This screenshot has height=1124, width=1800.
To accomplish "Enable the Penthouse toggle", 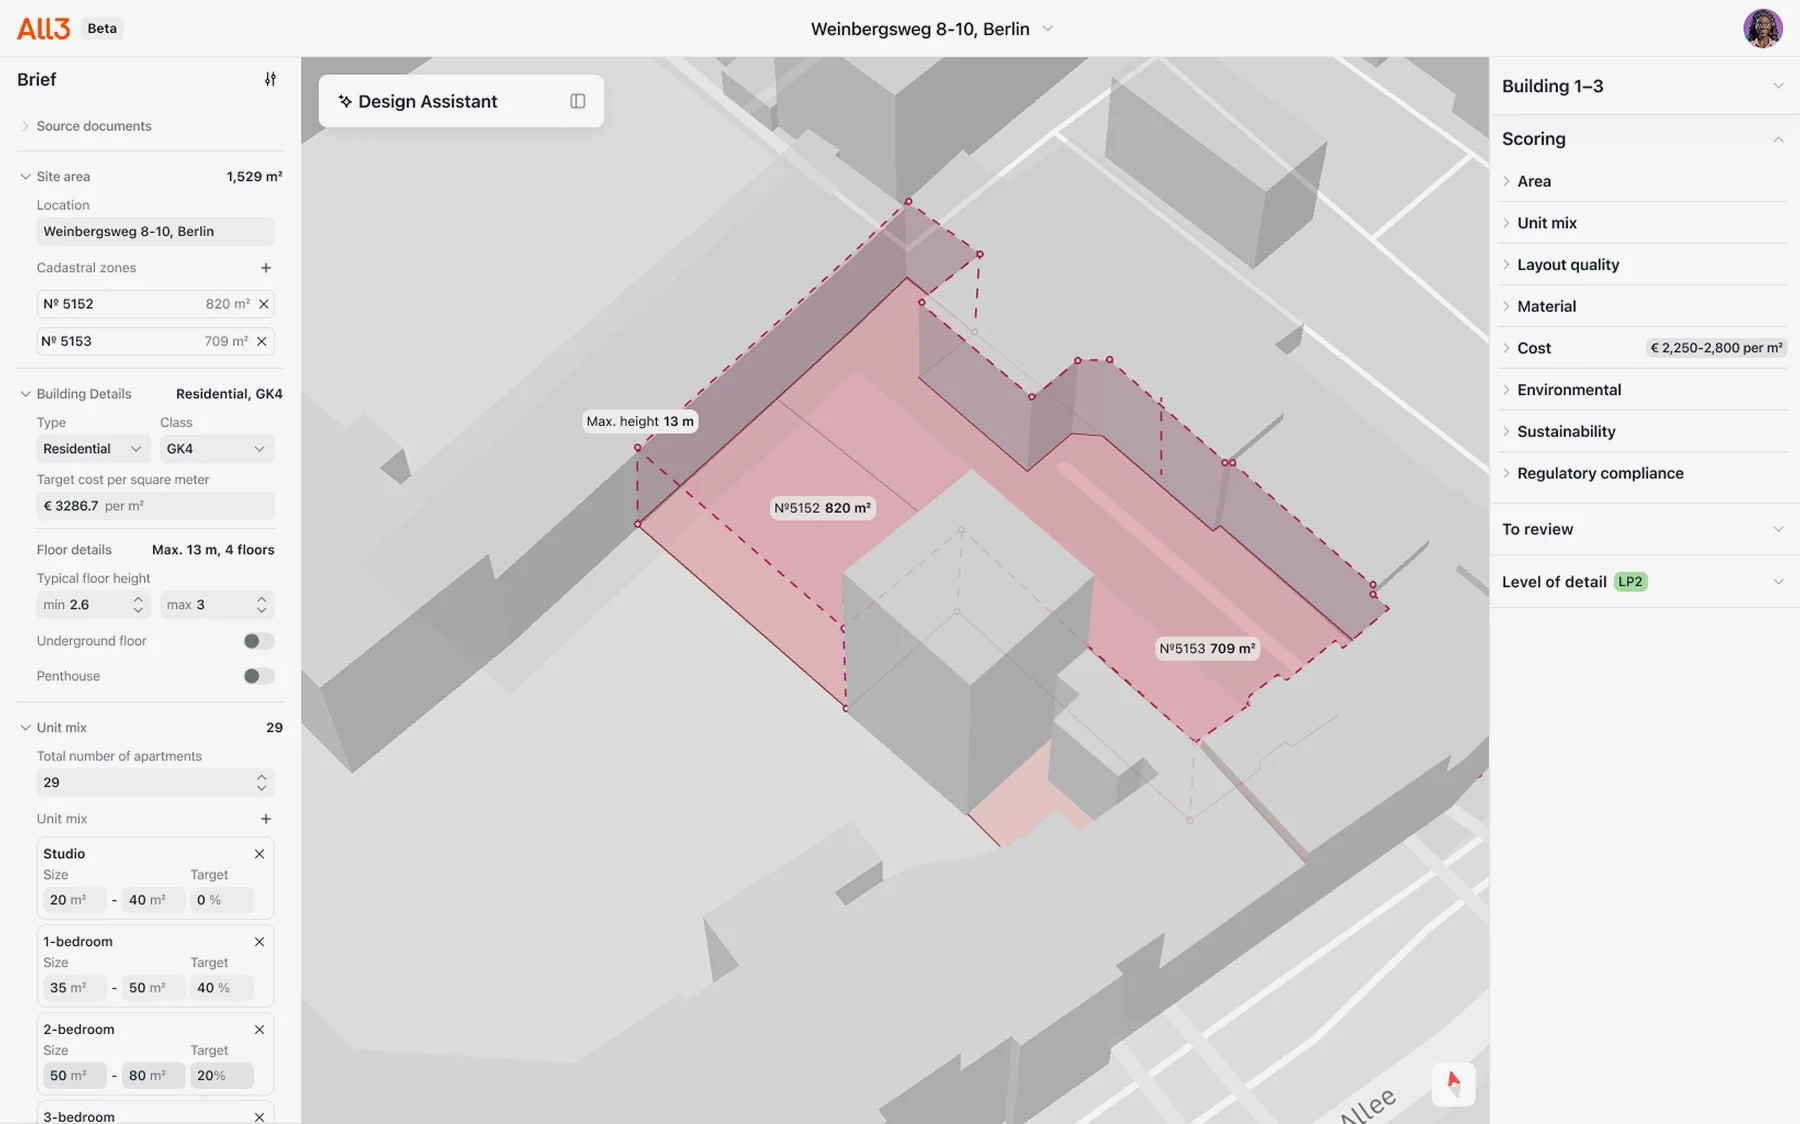I will click(x=259, y=676).
